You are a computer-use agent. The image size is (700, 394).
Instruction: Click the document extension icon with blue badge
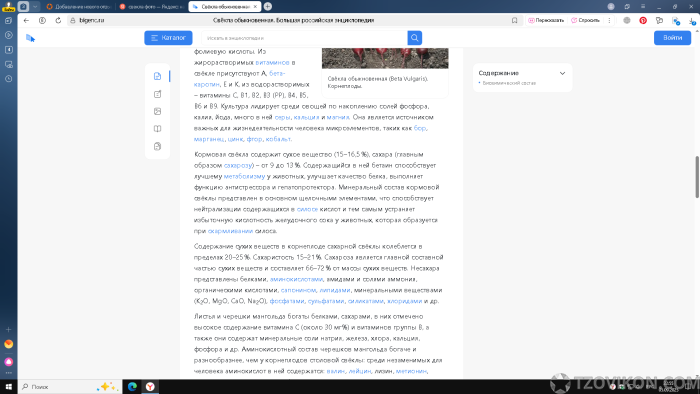pyautogui.click(x=675, y=21)
